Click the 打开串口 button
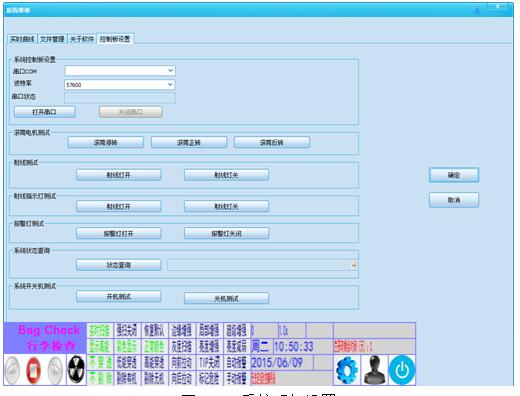 [x=45, y=112]
